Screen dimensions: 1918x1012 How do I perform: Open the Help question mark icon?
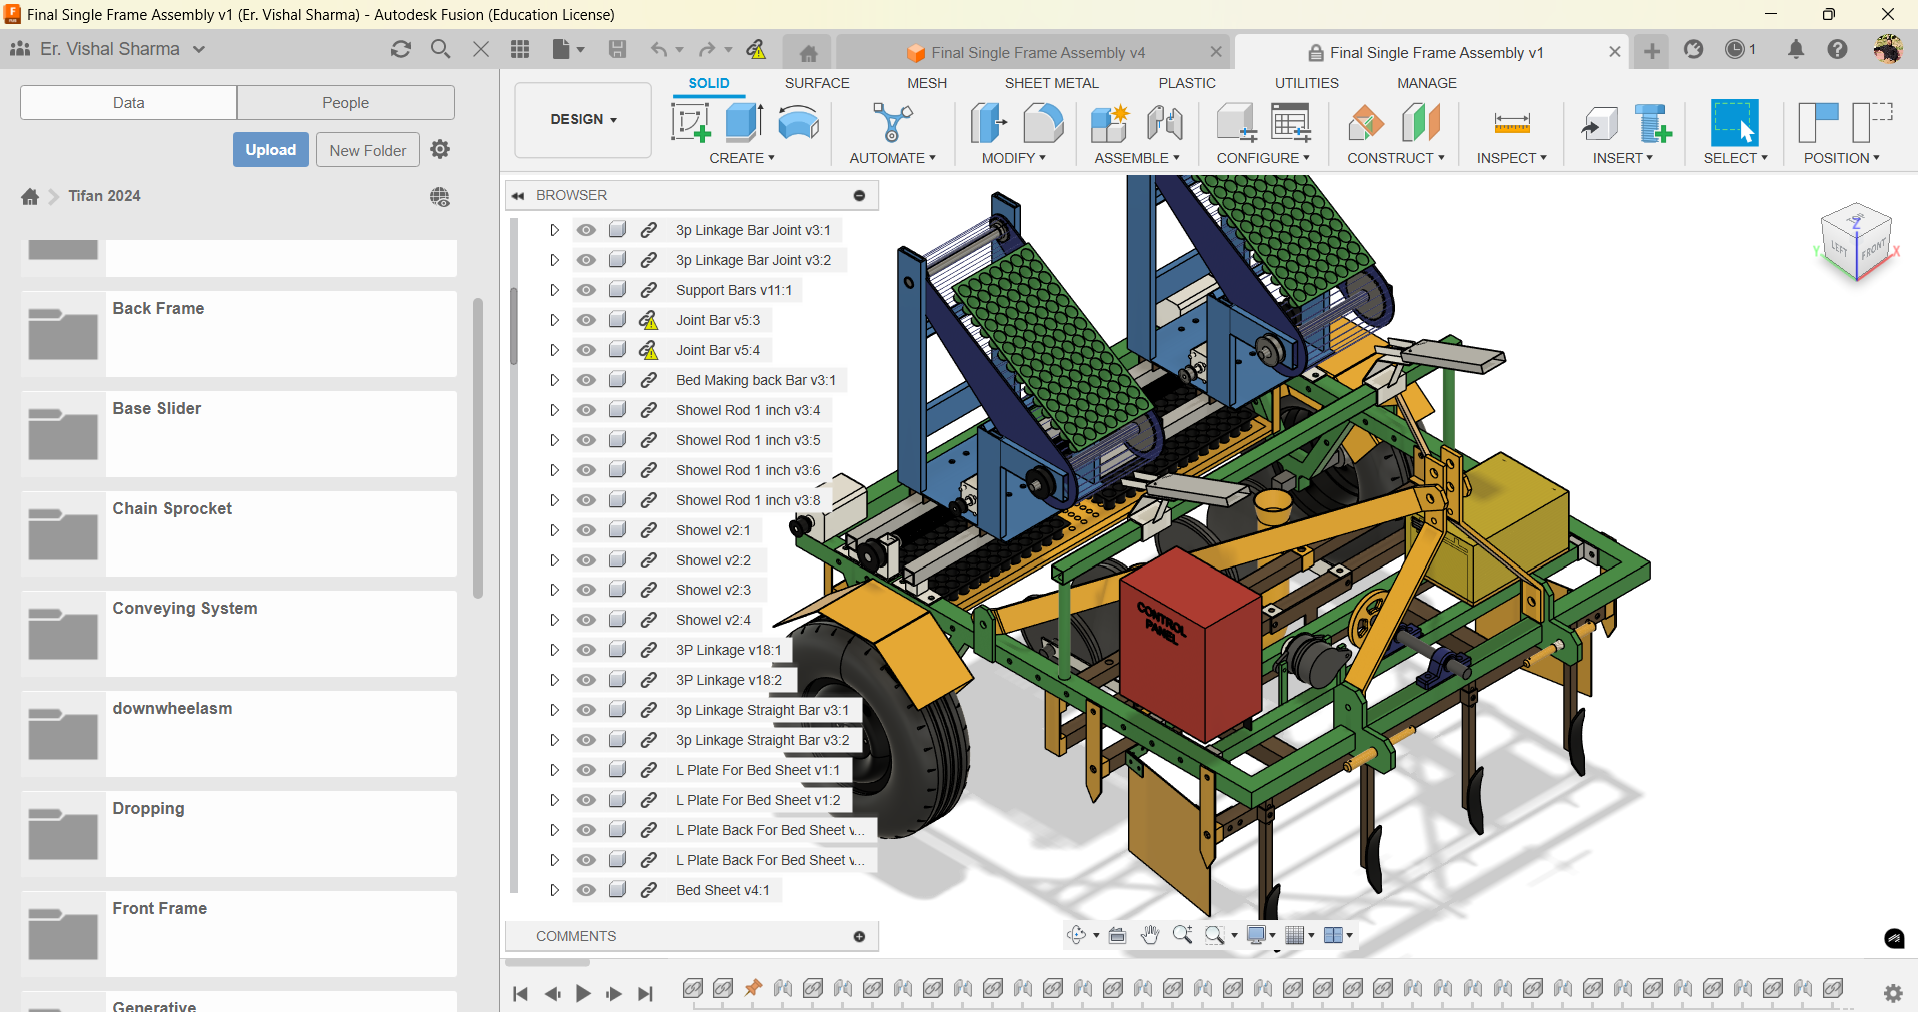pyautogui.click(x=1837, y=49)
